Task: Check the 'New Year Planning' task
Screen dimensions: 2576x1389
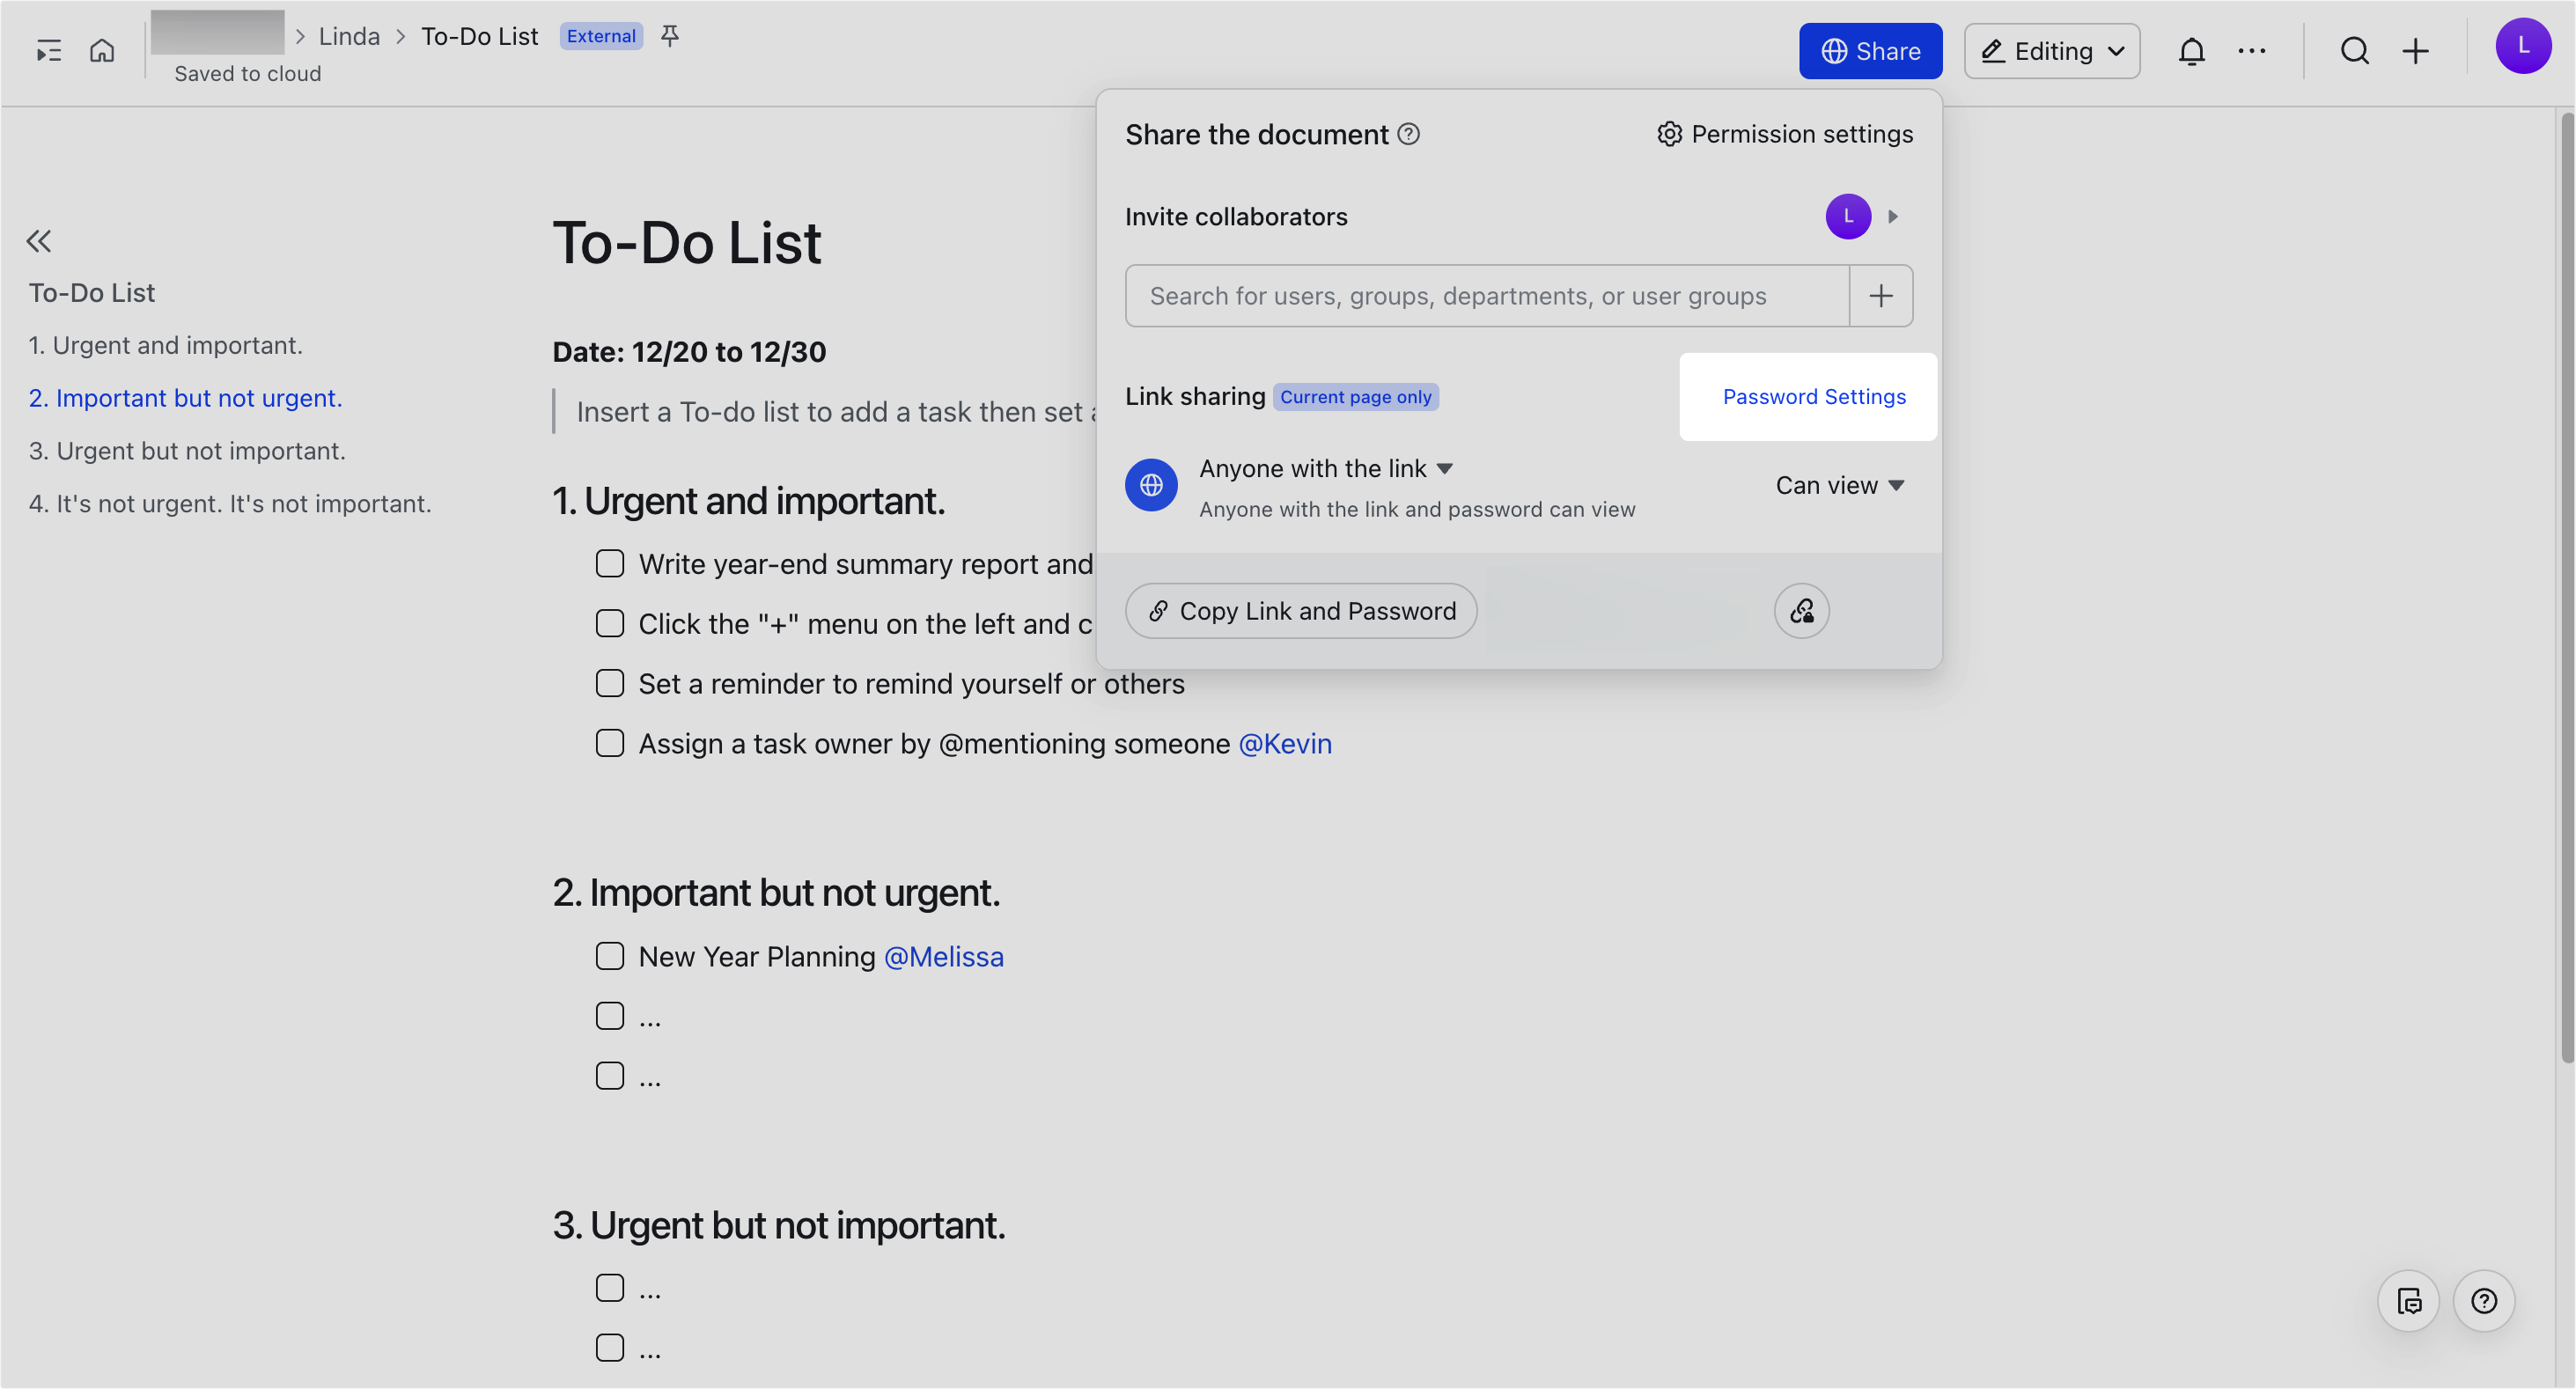Action: (x=610, y=957)
